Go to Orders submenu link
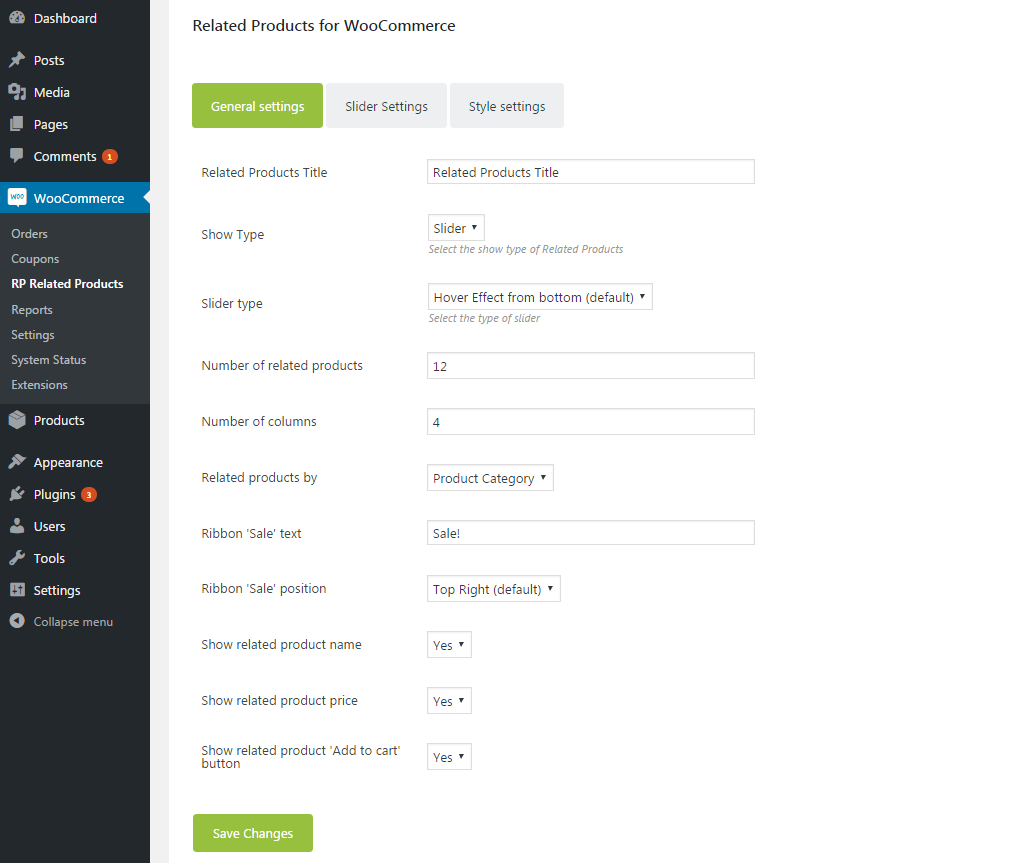 29,233
